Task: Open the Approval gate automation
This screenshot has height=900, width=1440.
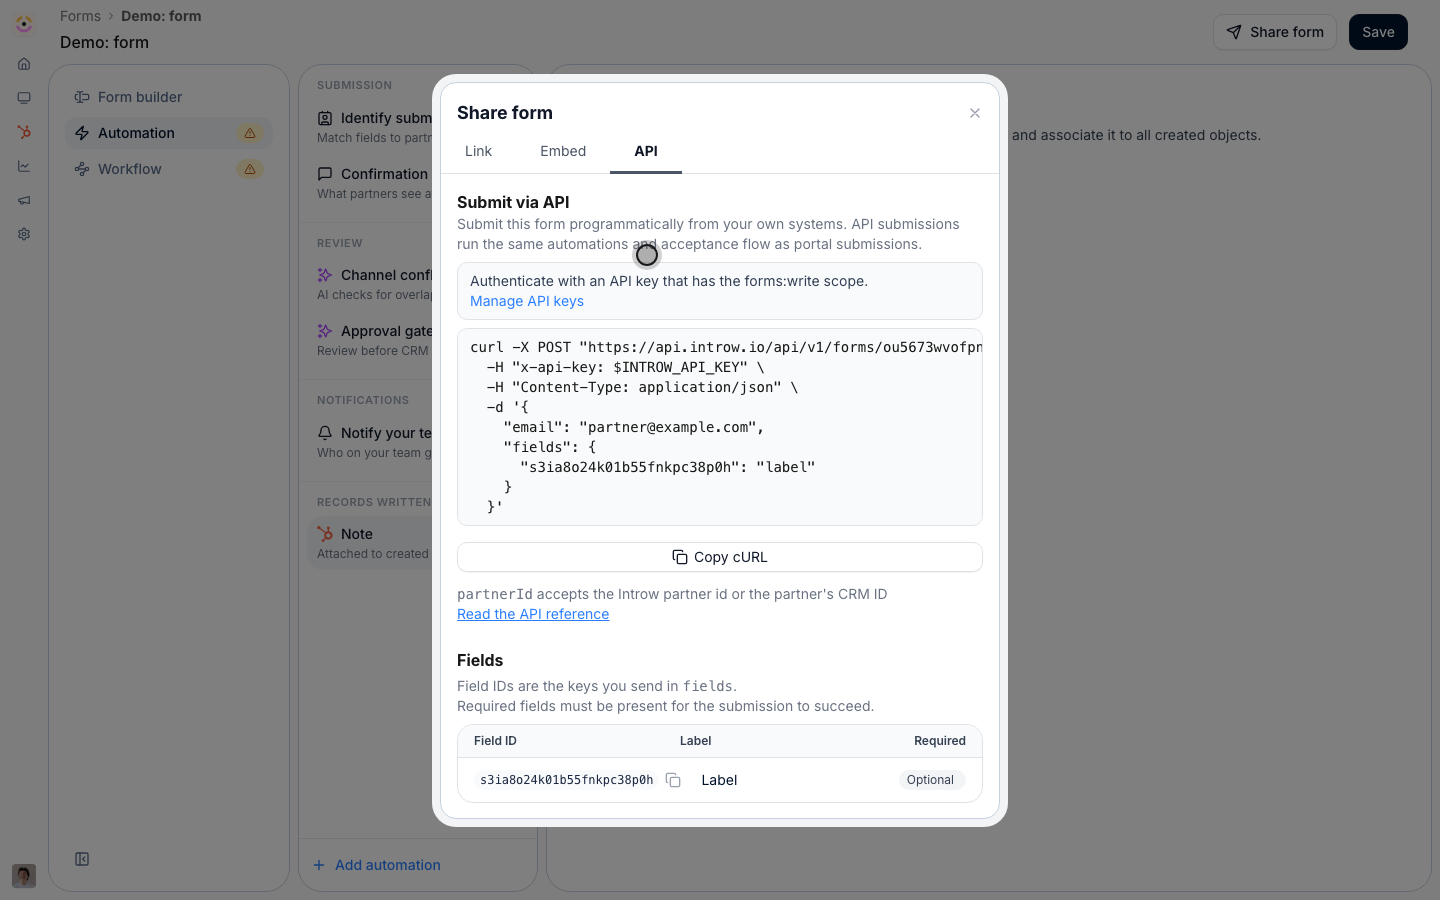Action: pos(370,340)
